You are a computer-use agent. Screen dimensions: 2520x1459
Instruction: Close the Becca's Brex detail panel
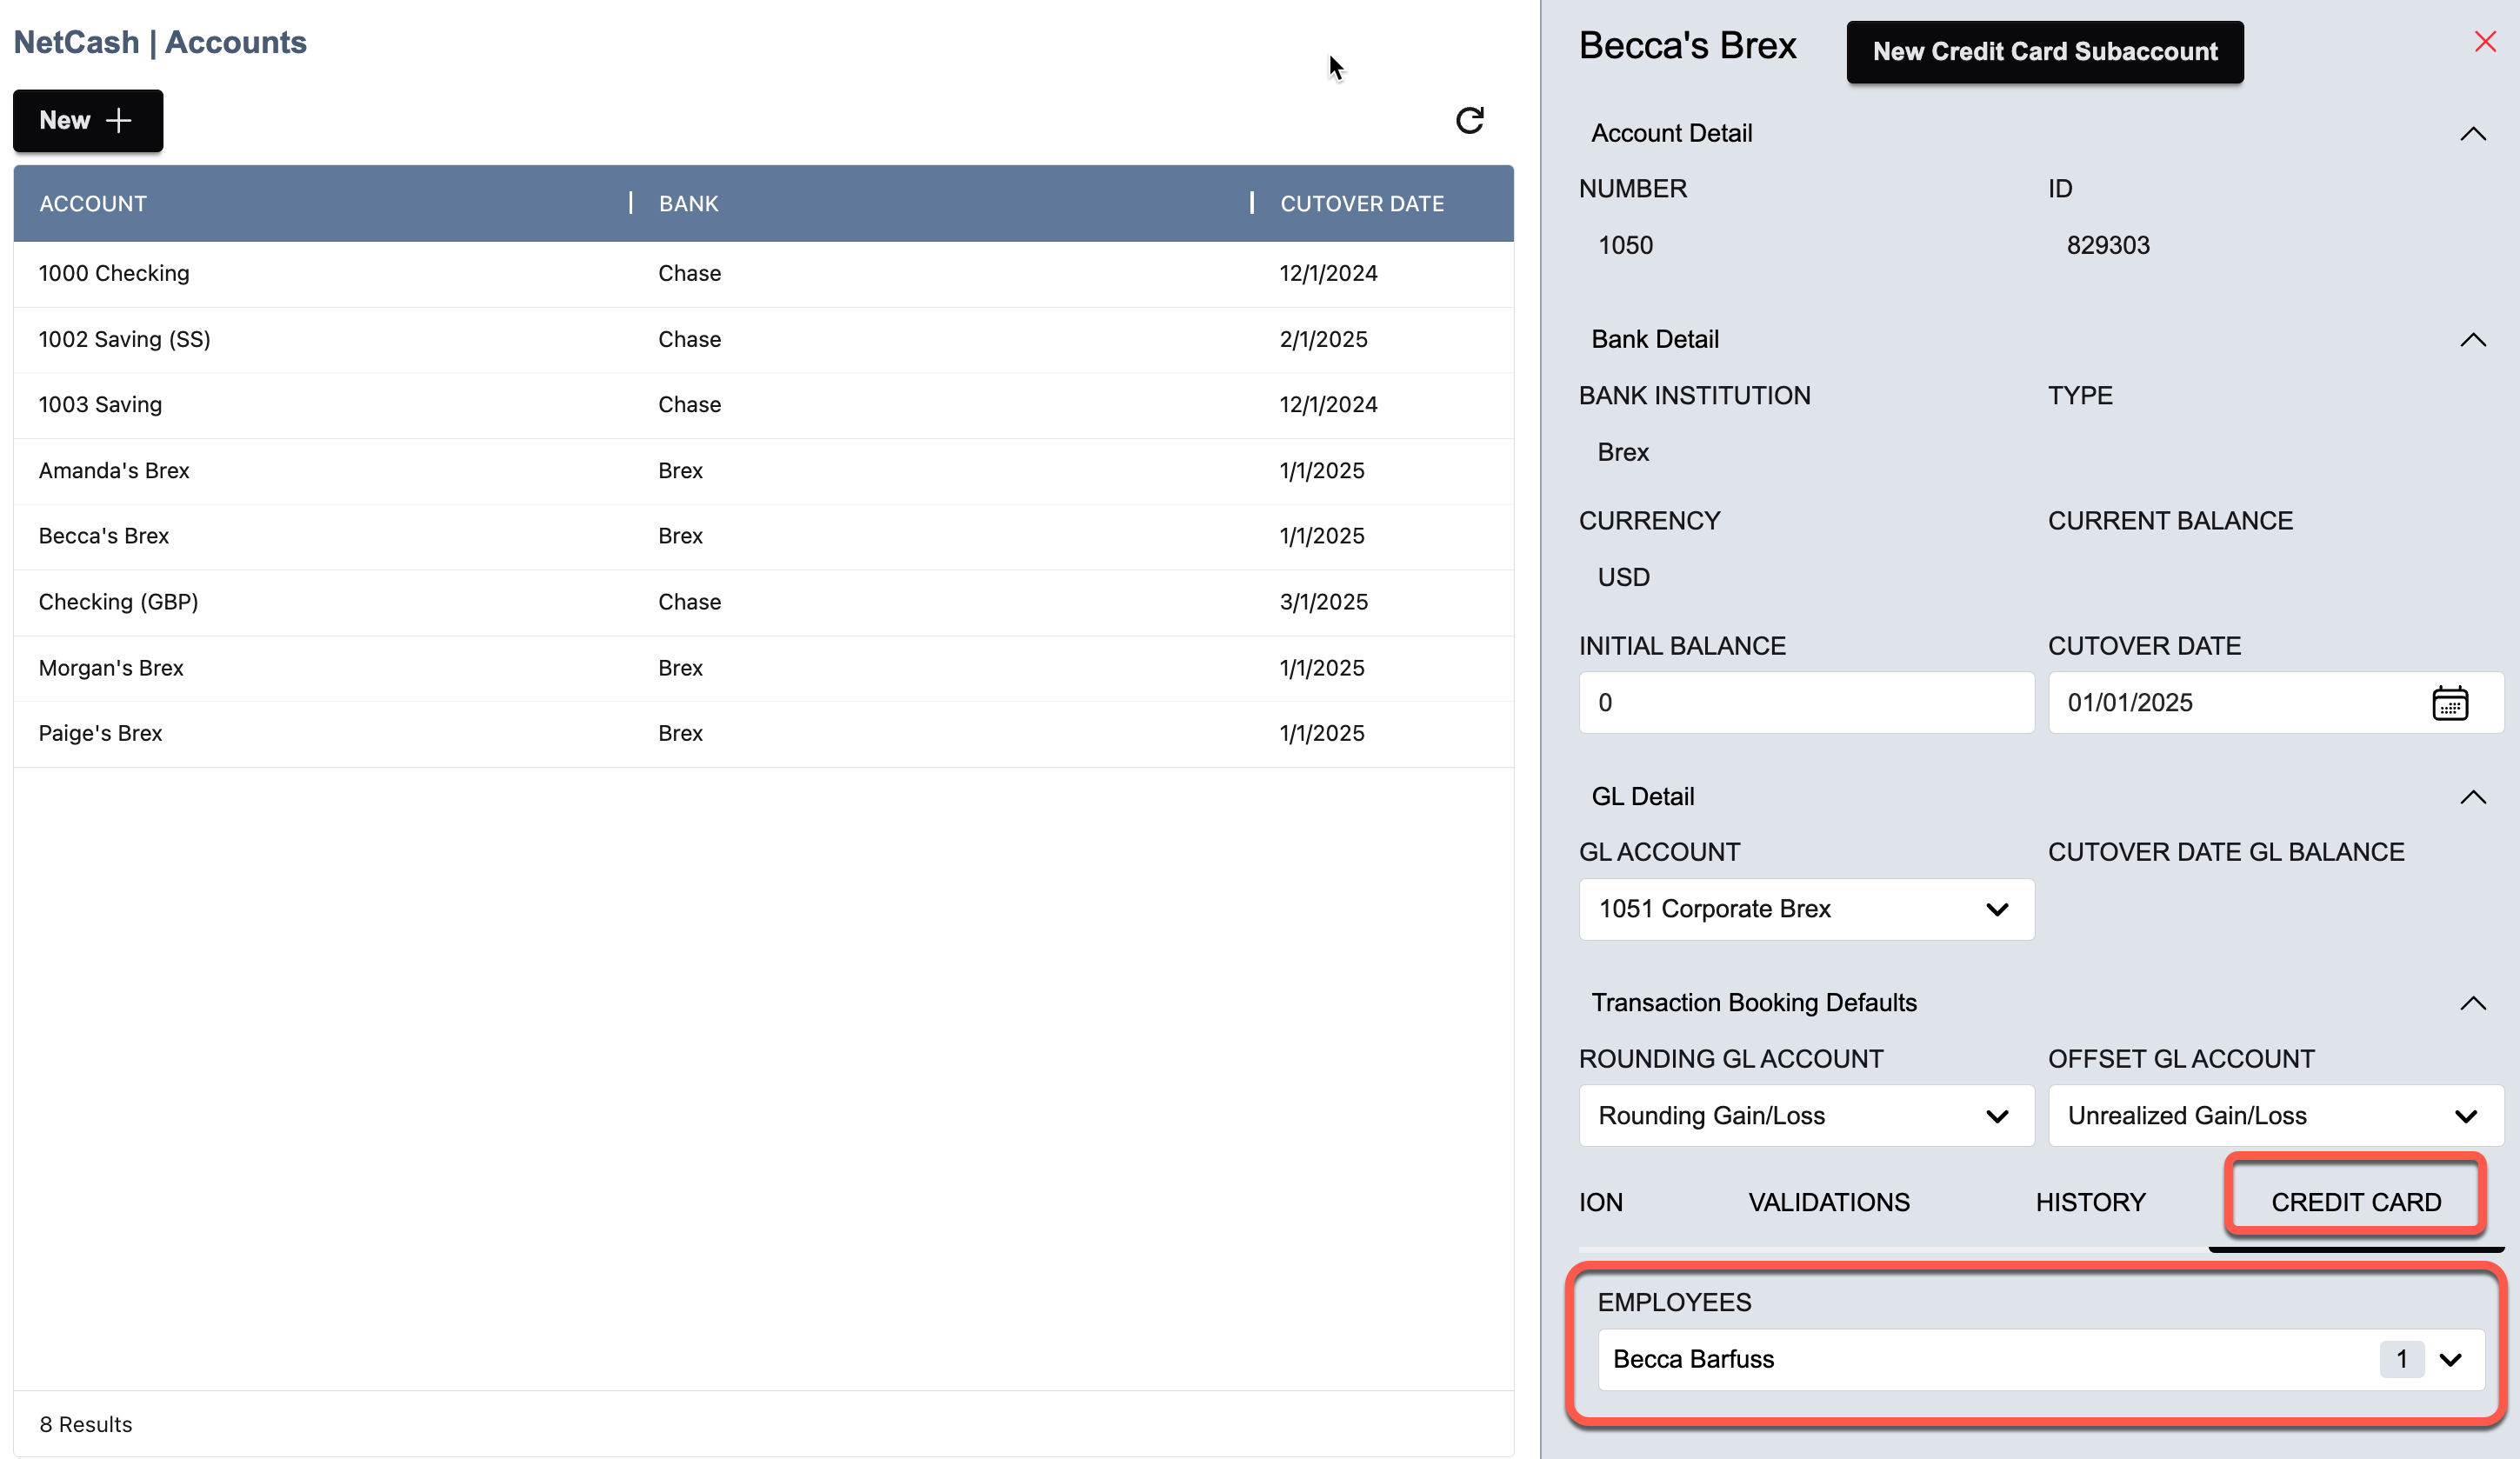pyautogui.click(x=2485, y=42)
